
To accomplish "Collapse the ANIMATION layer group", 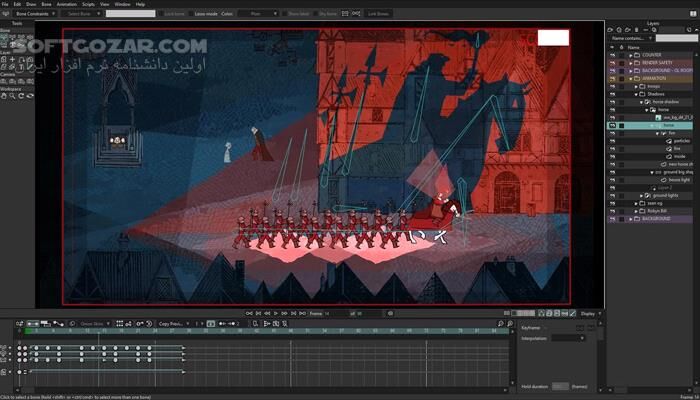I will [x=631, y=79].
